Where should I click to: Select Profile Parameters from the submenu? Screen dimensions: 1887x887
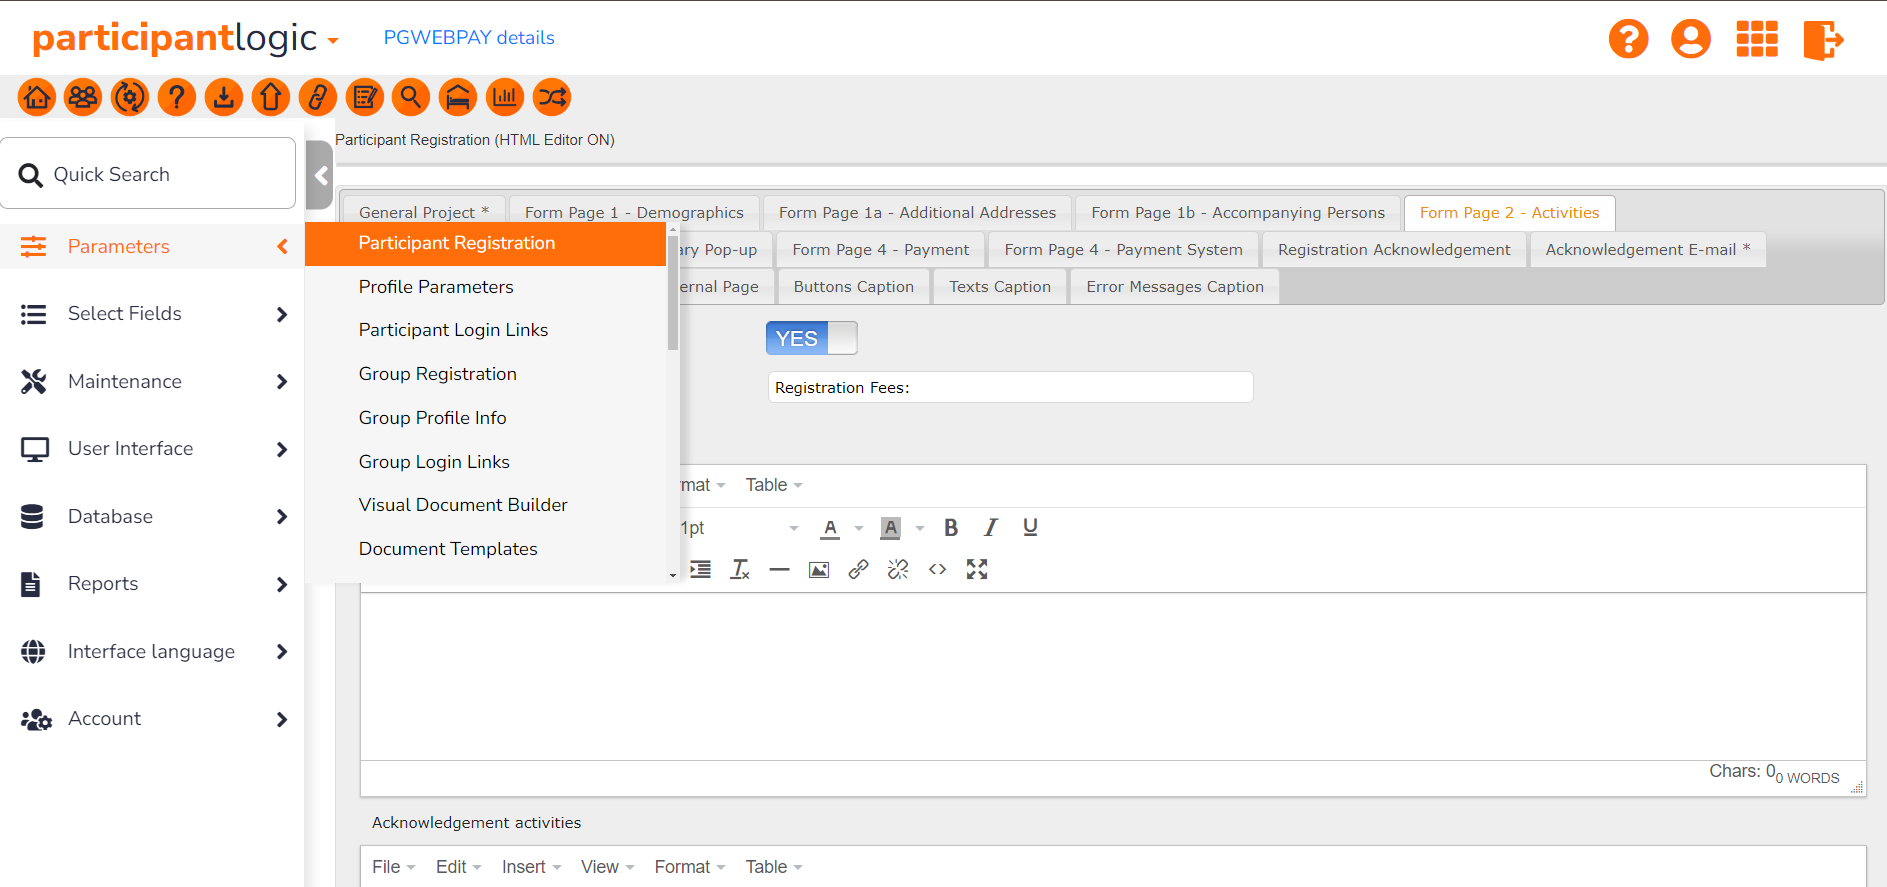point(436,287)
